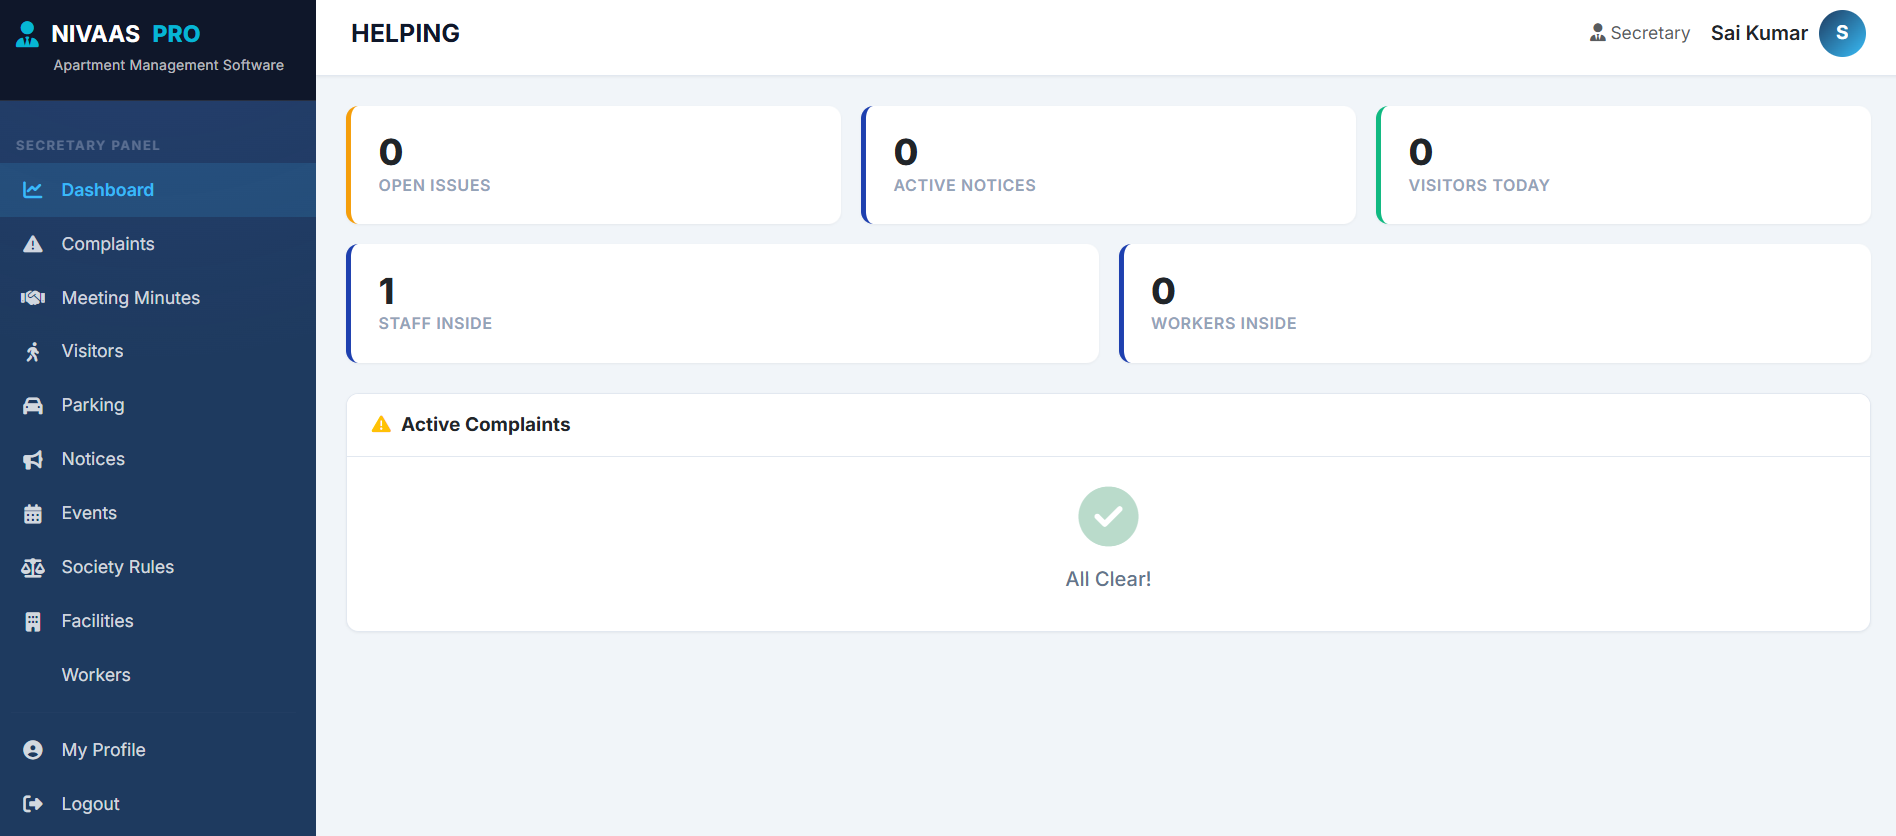Open the Parking page

[x=158, y=406]
